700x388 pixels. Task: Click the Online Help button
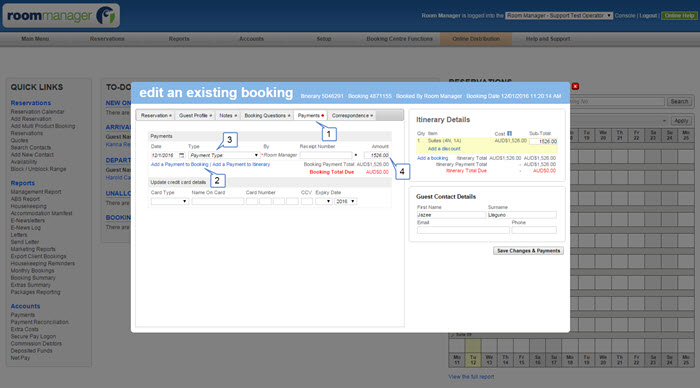click(x=679, y=16)
